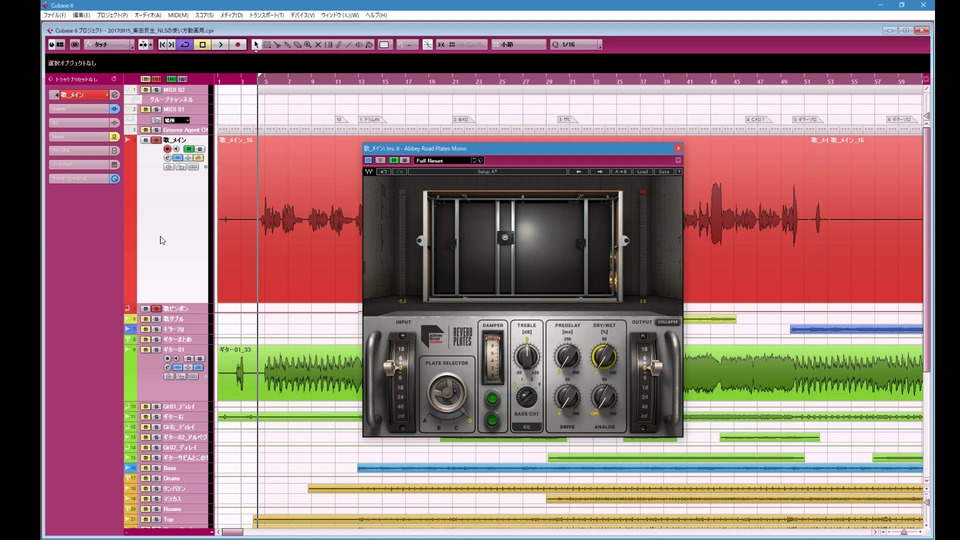Open the 編集(E) menu

tap(81, 15)
